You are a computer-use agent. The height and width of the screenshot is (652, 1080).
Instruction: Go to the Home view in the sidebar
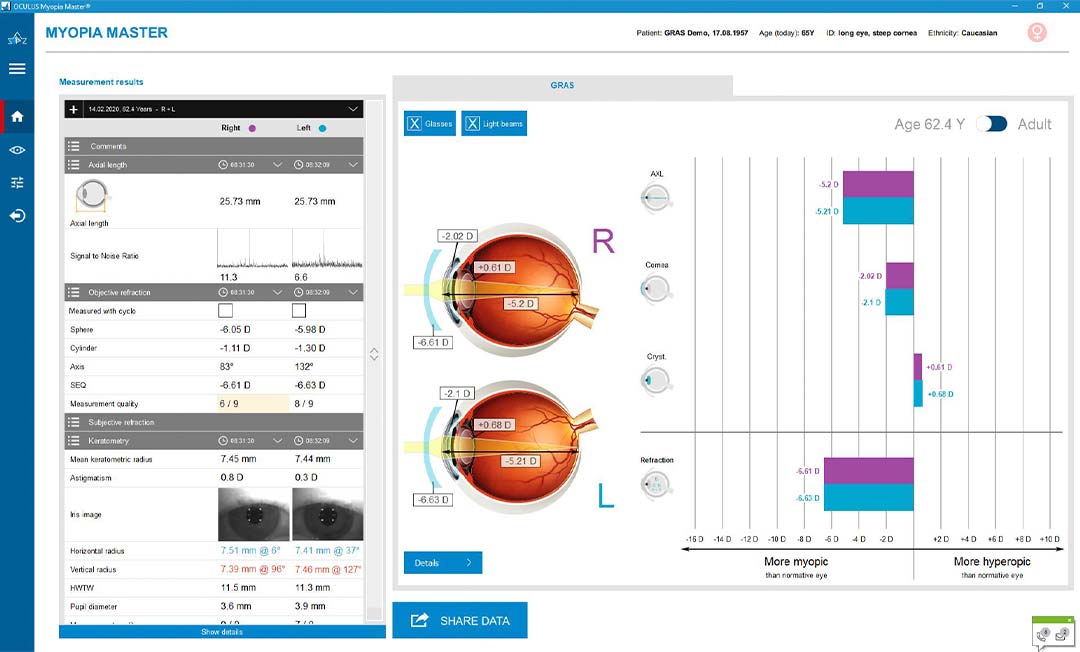click(x=17, y=116)
